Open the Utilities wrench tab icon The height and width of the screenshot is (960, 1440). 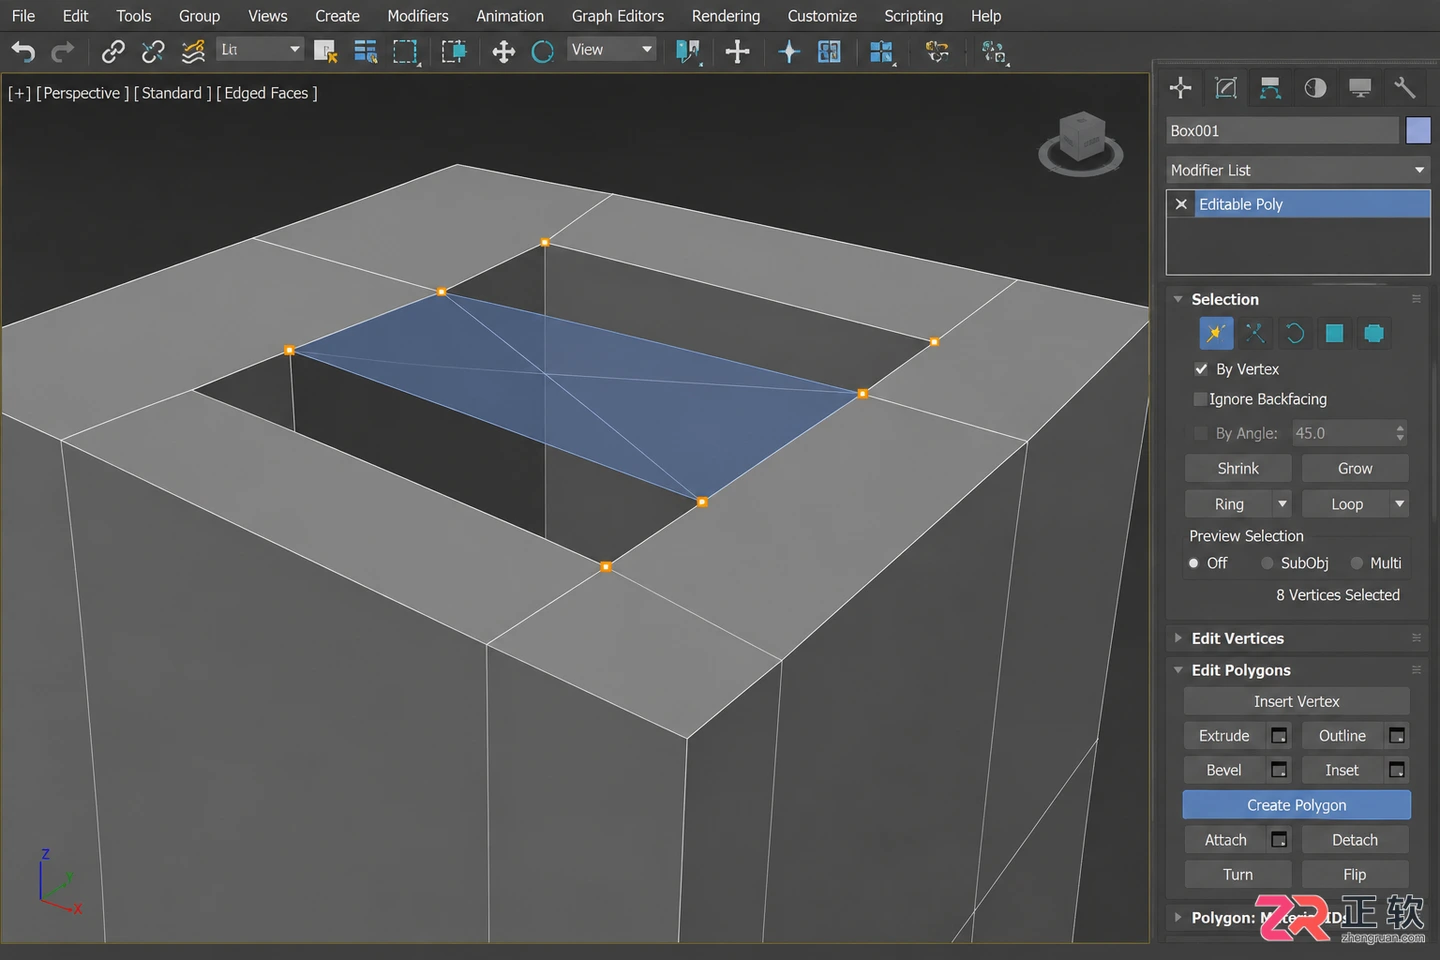click(x=1405, y=88)
